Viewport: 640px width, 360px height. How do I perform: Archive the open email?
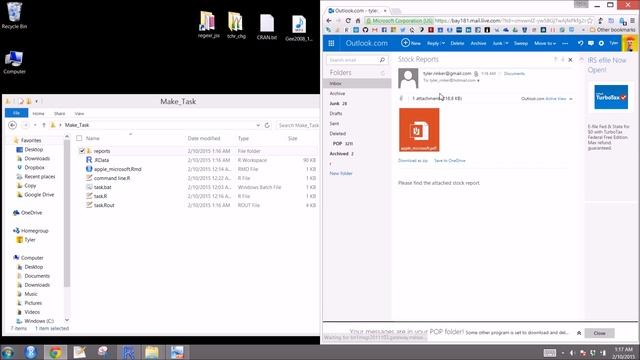pyautogui.click(x=478, y=43)
